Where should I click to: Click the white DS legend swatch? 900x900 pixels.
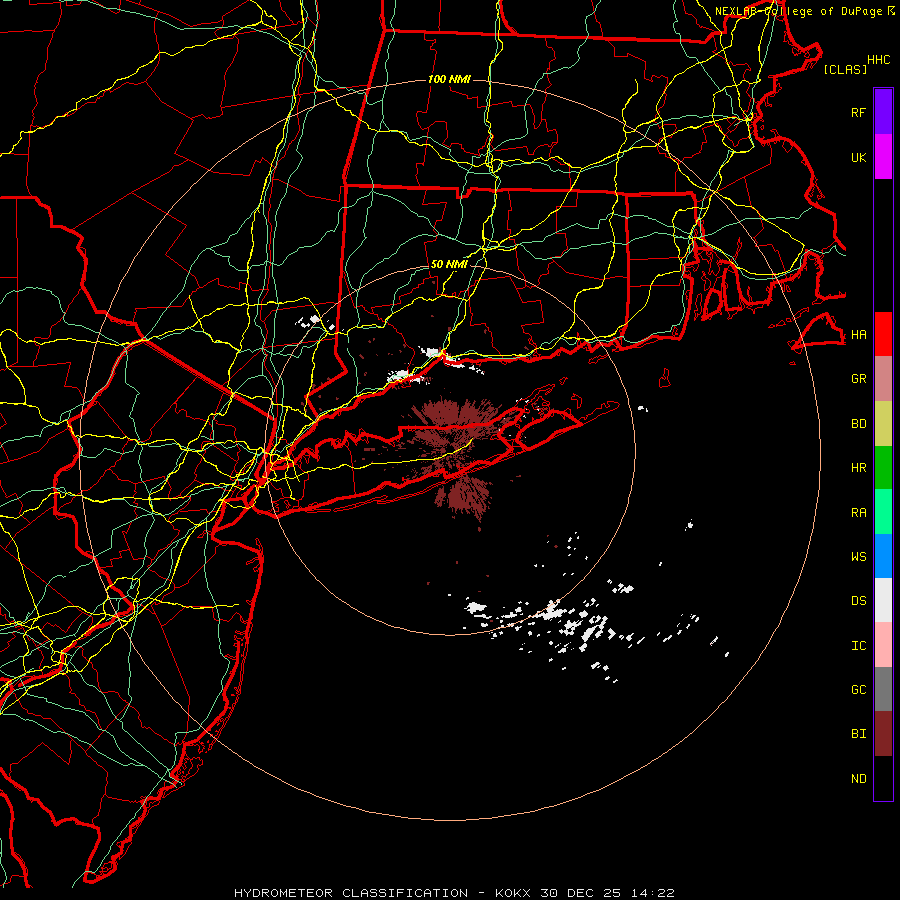click(x=883, y=600)
